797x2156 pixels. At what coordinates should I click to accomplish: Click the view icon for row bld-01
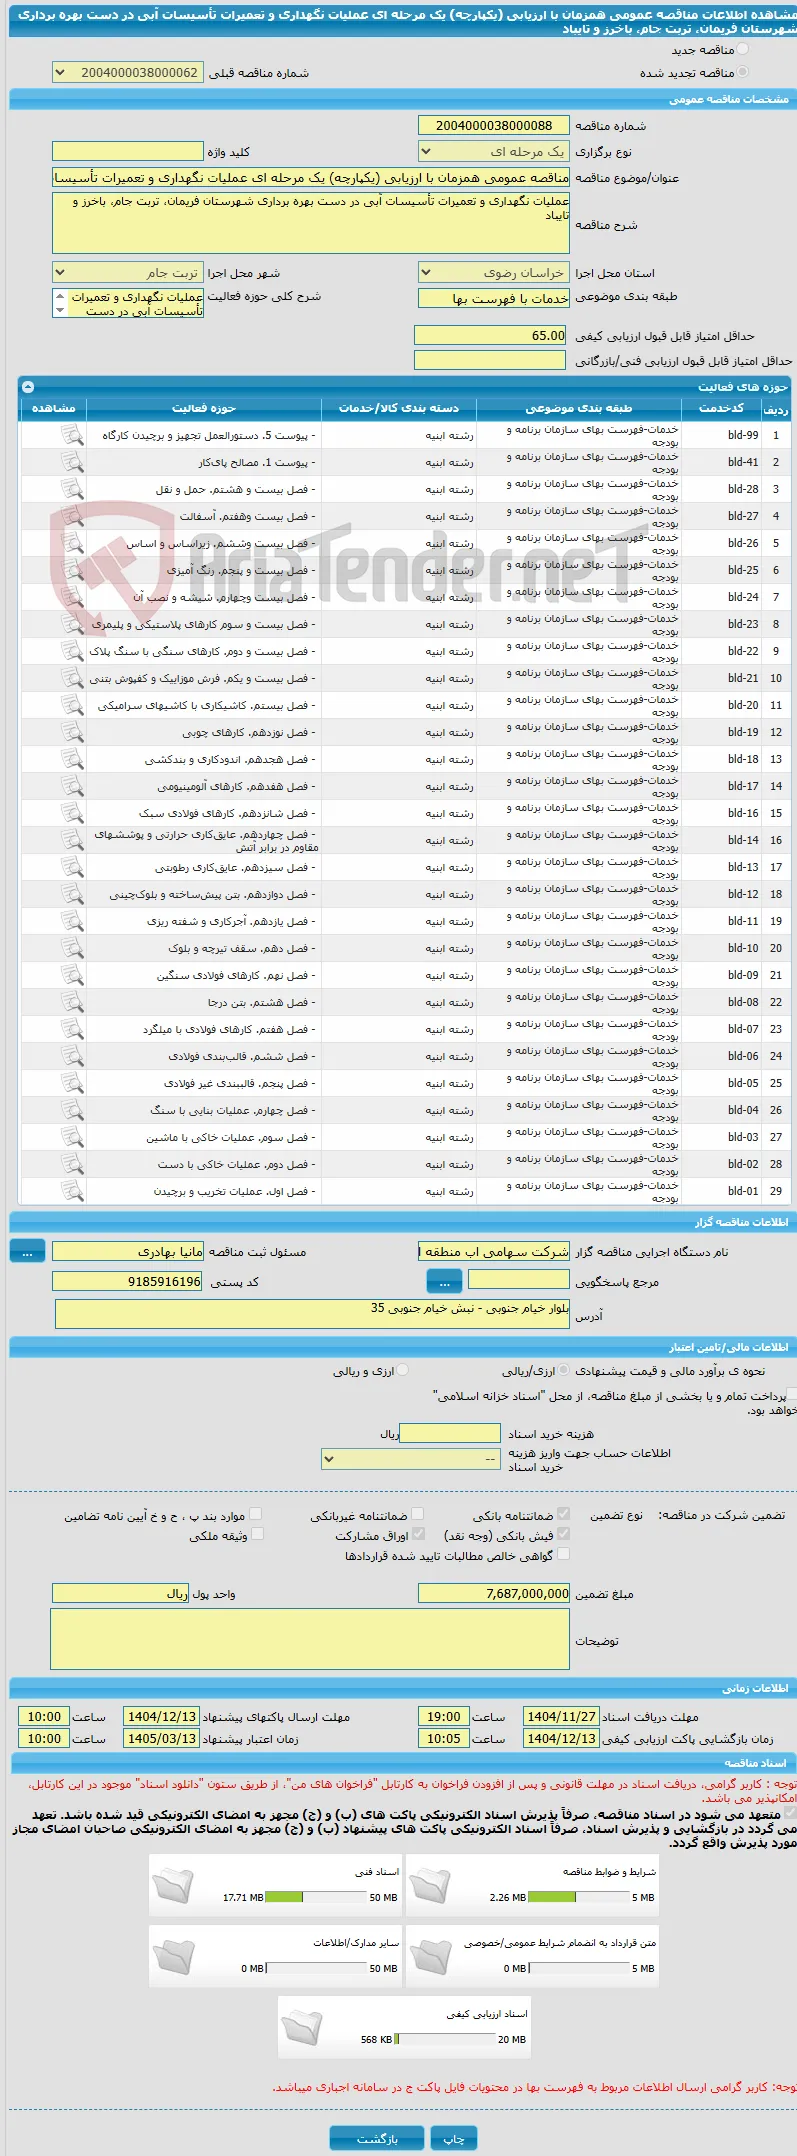pos(72,1190)
